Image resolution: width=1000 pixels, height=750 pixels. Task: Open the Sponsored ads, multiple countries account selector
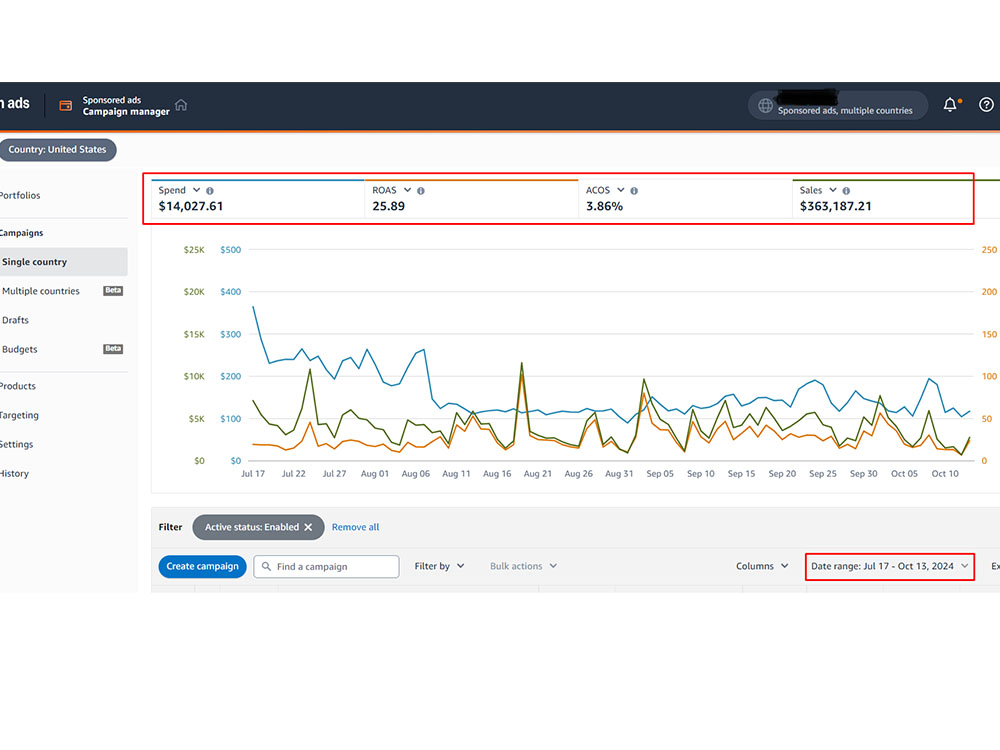(x=837, y=105)
